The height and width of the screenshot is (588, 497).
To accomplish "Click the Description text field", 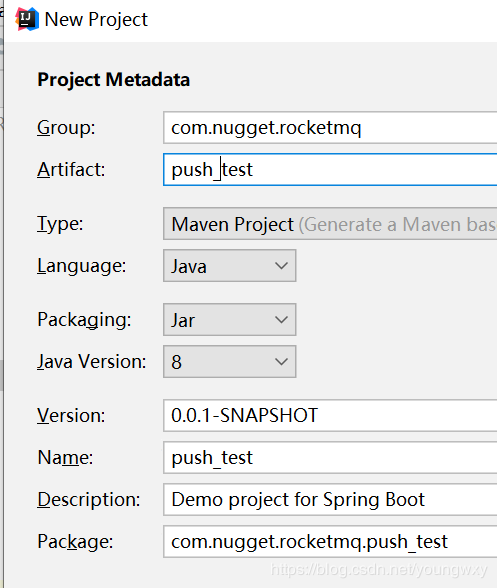I will 330,500.
